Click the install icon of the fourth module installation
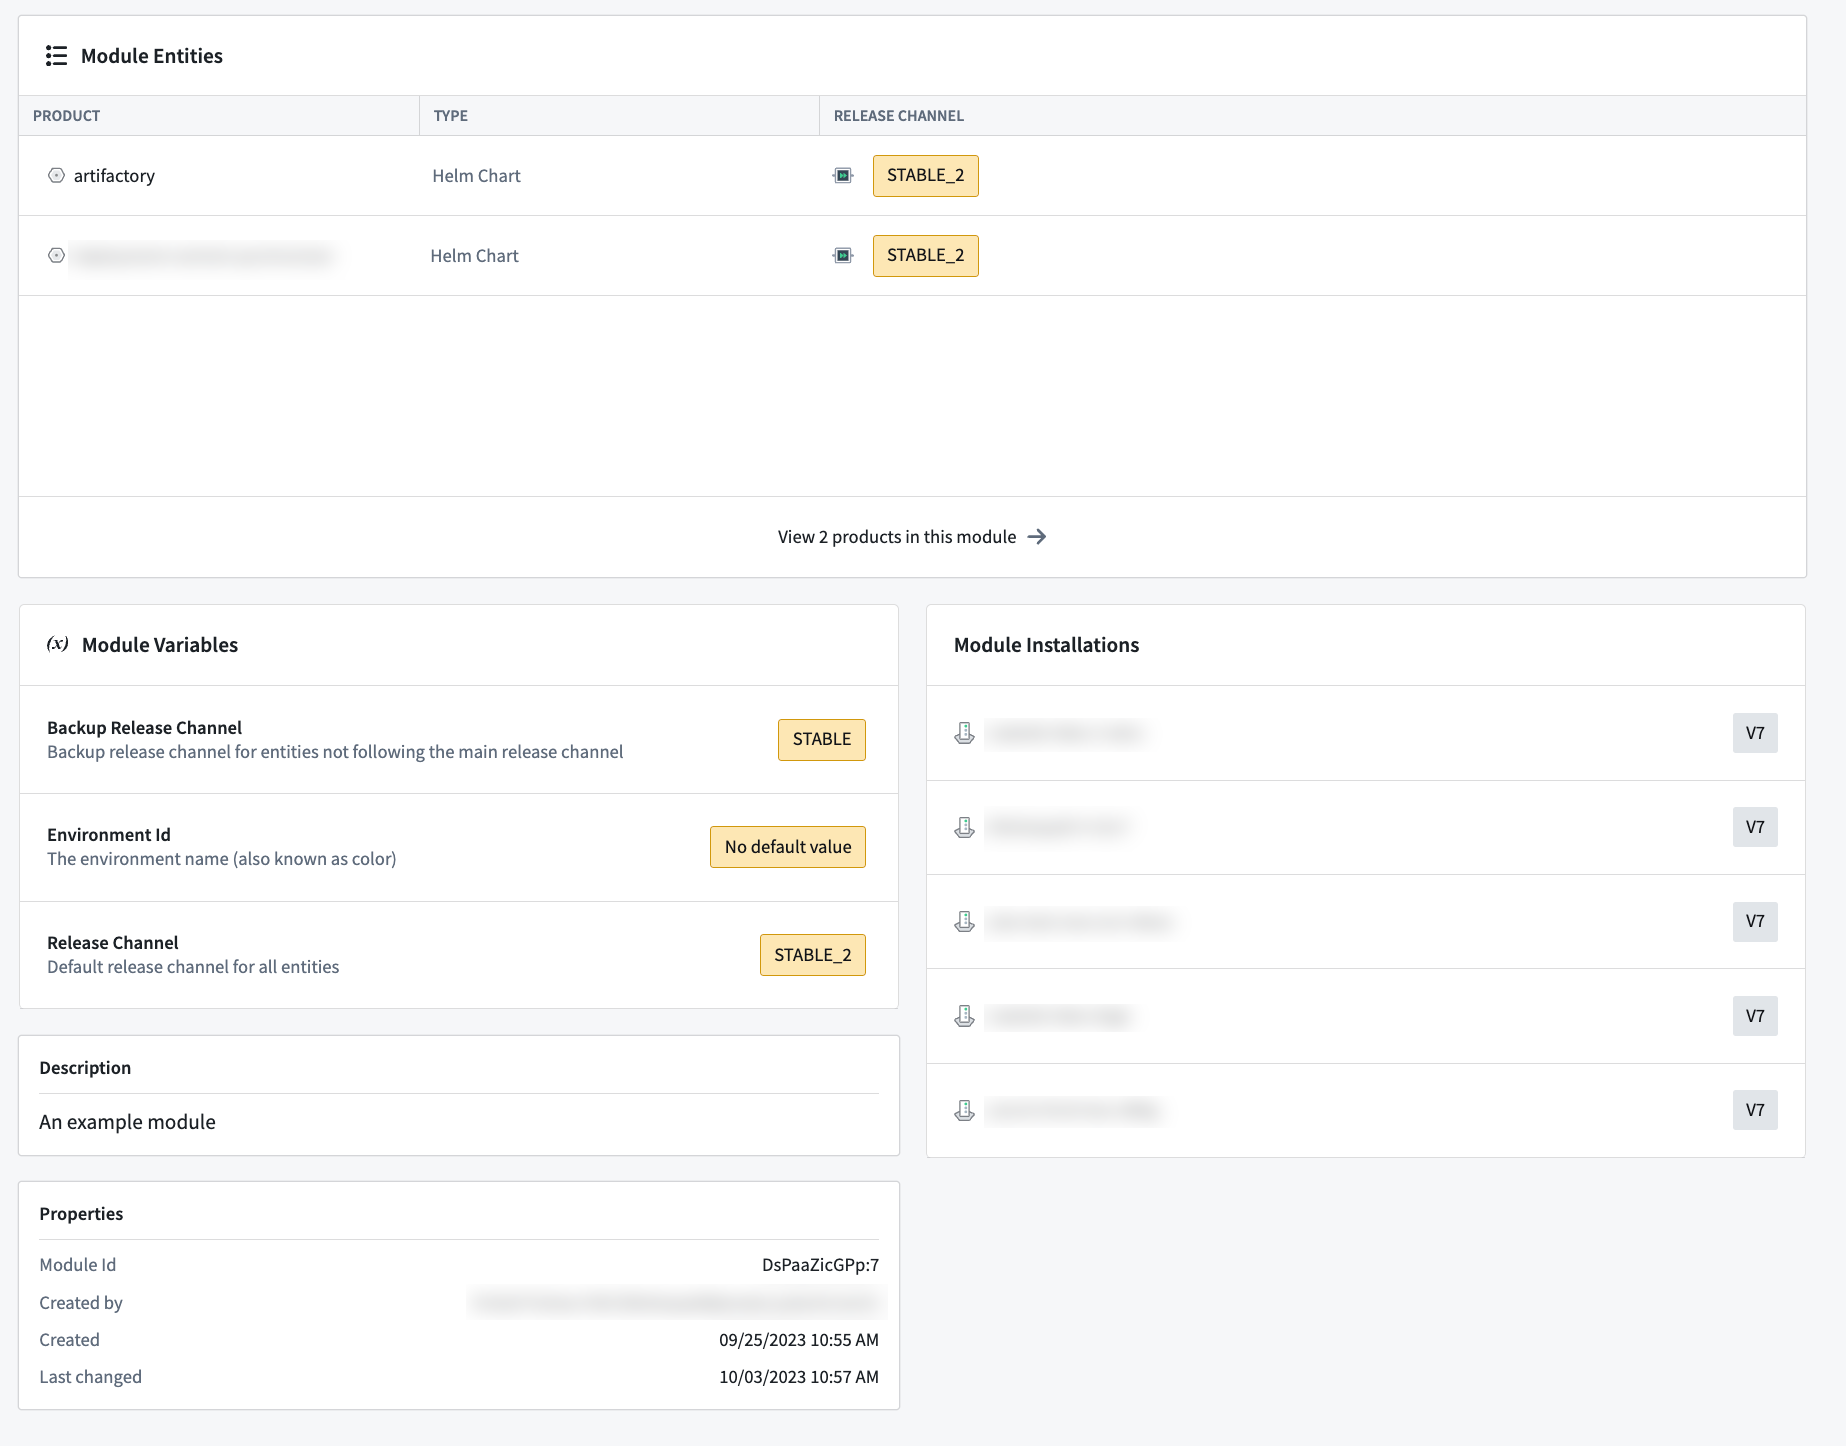The height and width of the screenshot is (1446, 1846). click(x=965, y=1016)
